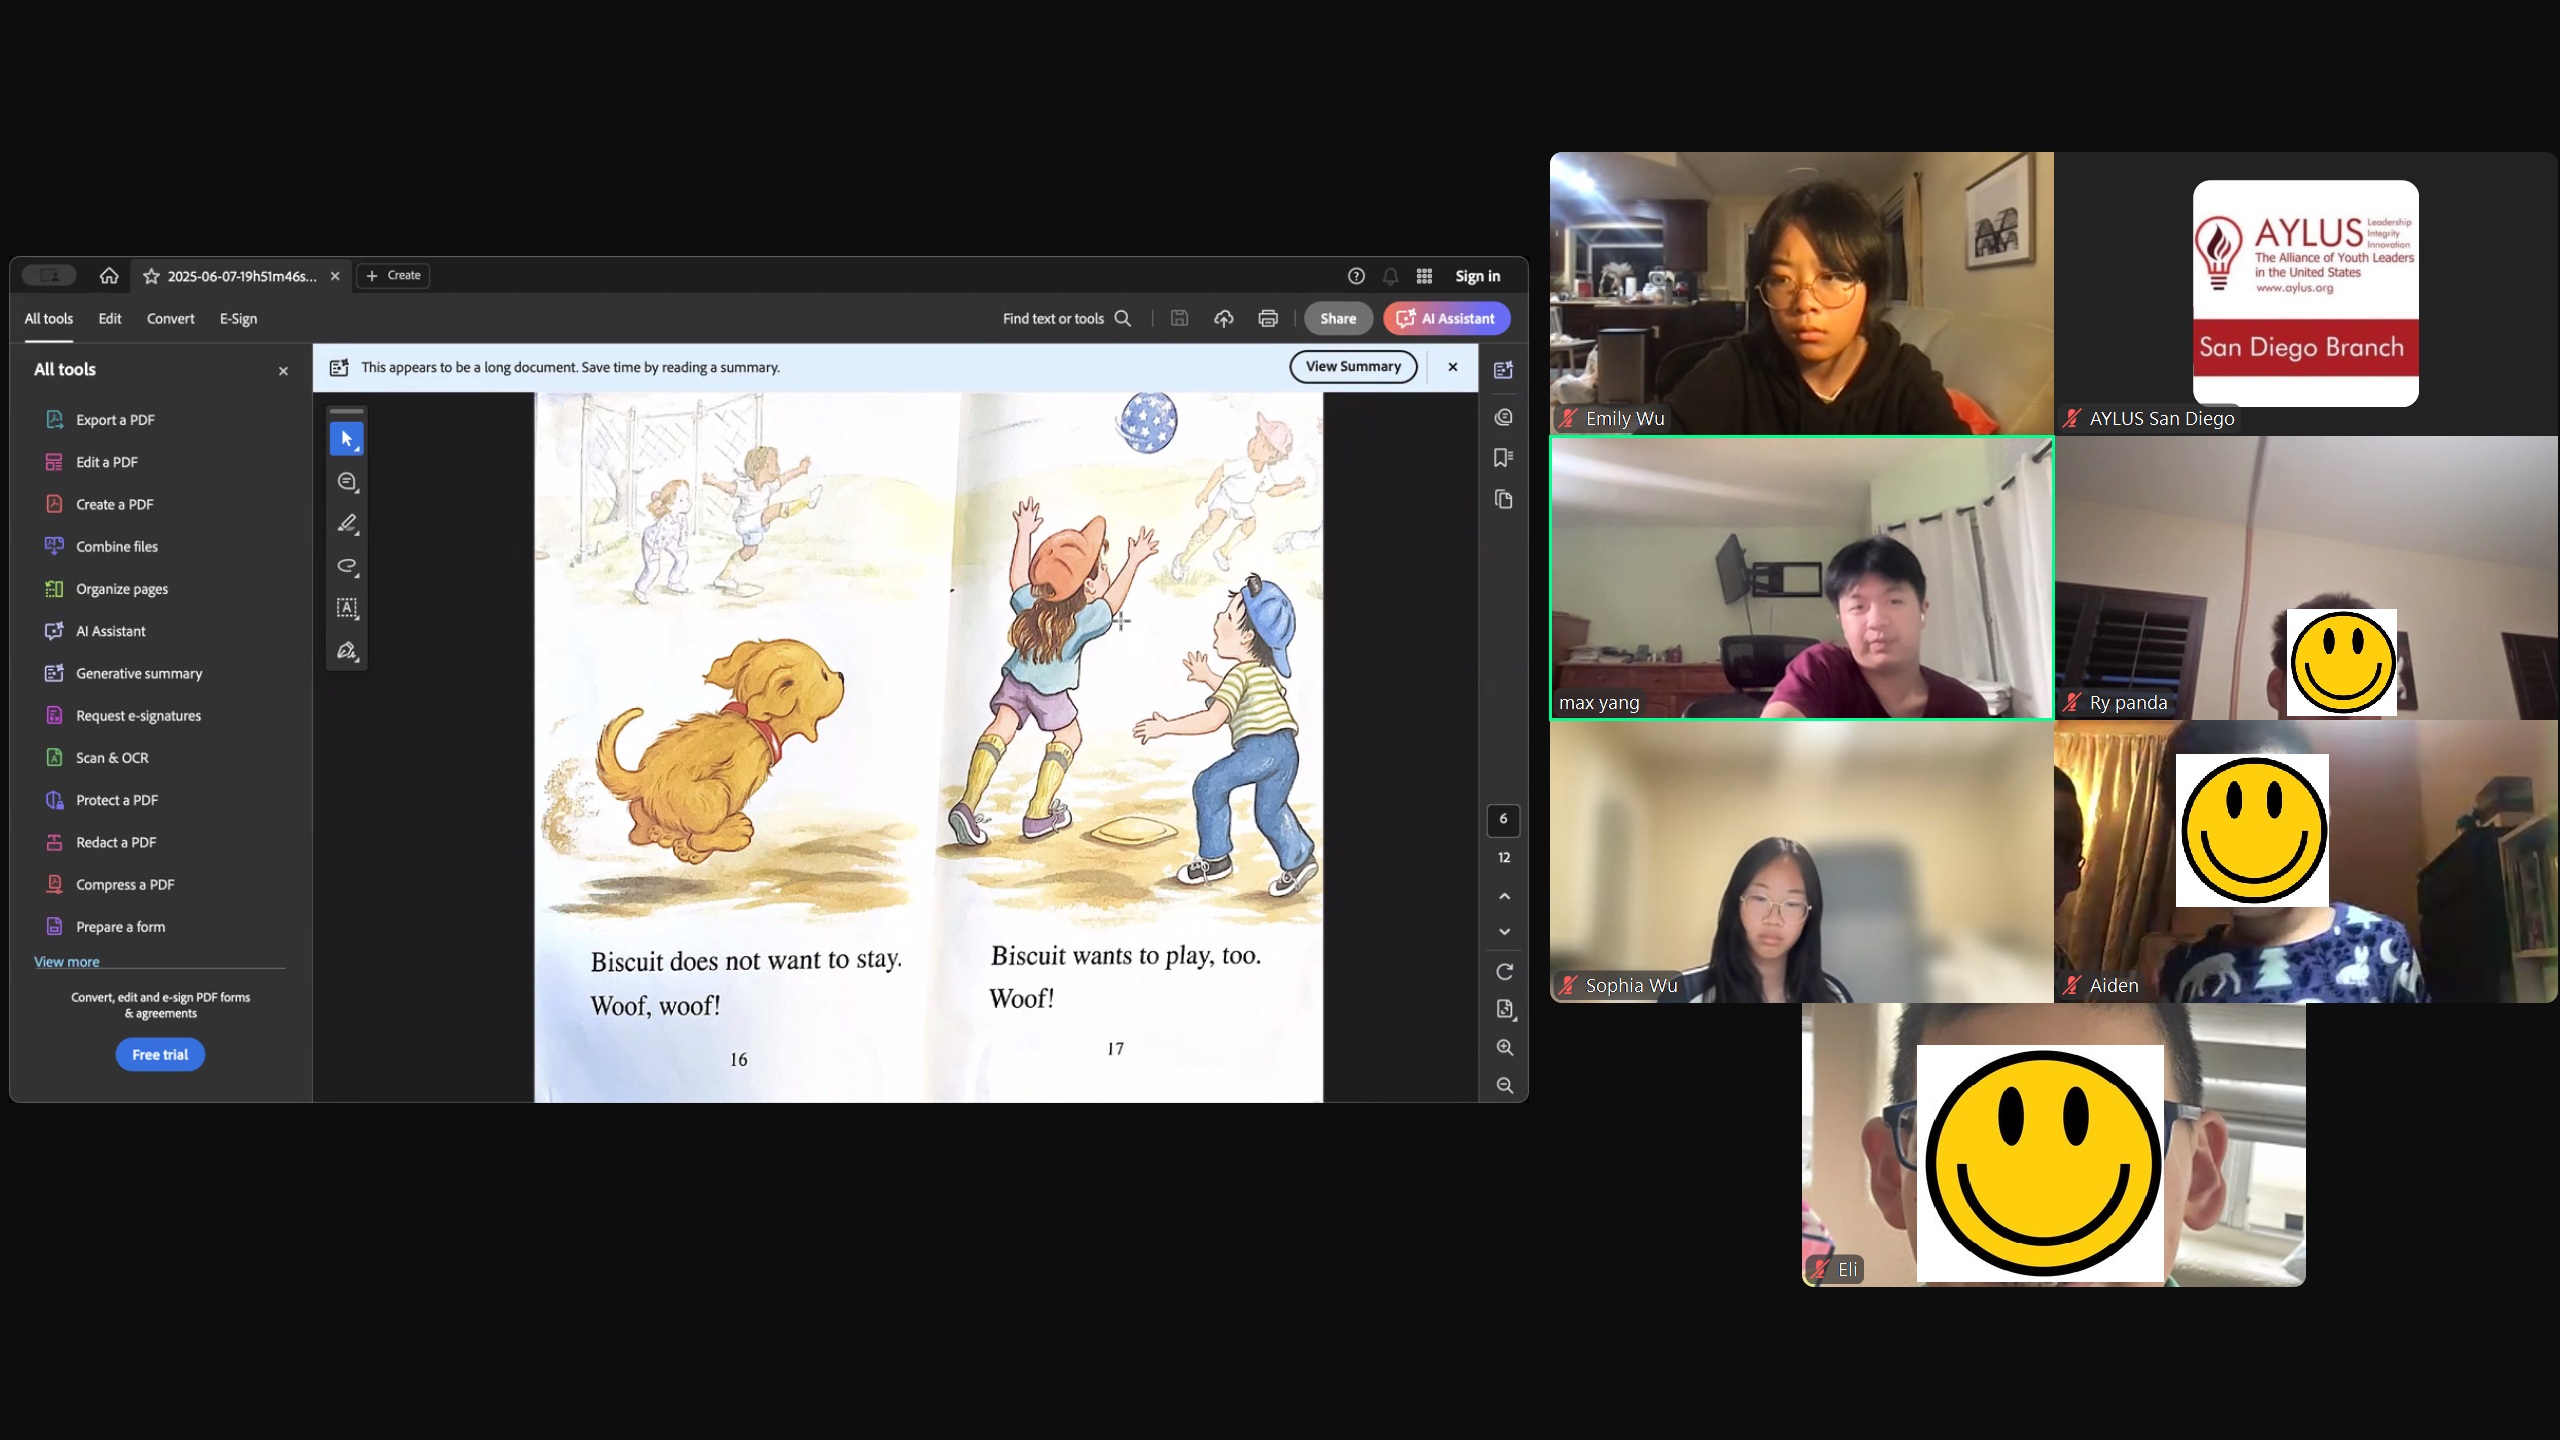Click the Save file icon
The height and width of the screenshot is (1440, 2560).
(x=1180, y=319)
